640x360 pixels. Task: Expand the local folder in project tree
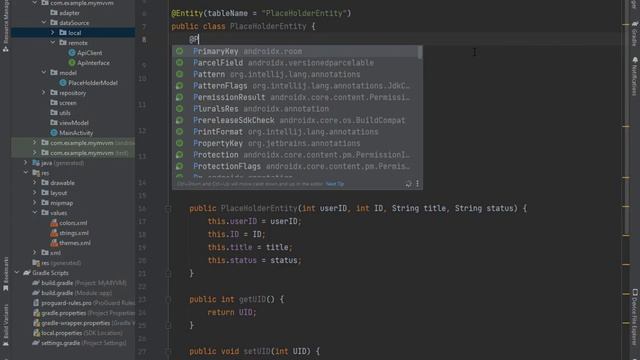[53, 33]
